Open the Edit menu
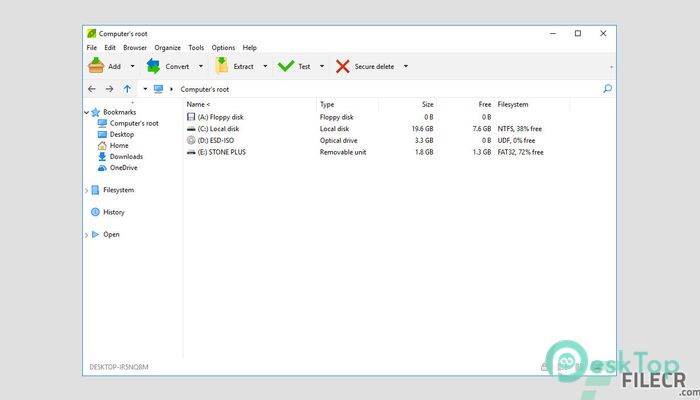The height and width of the screenshot is (400, 700). click(110, 47)
